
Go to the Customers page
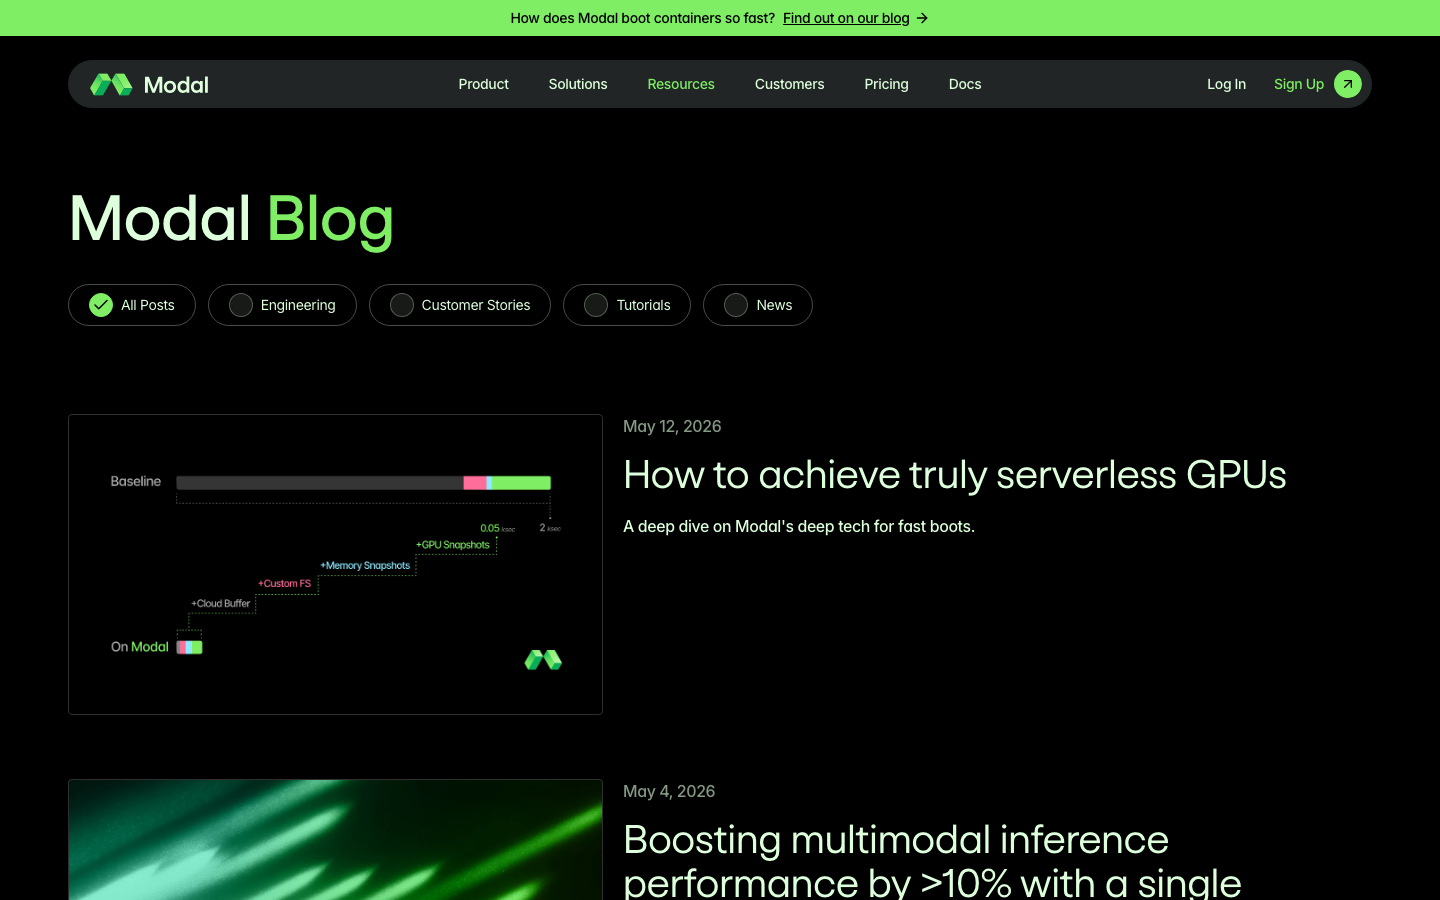[x=790, y=84]
